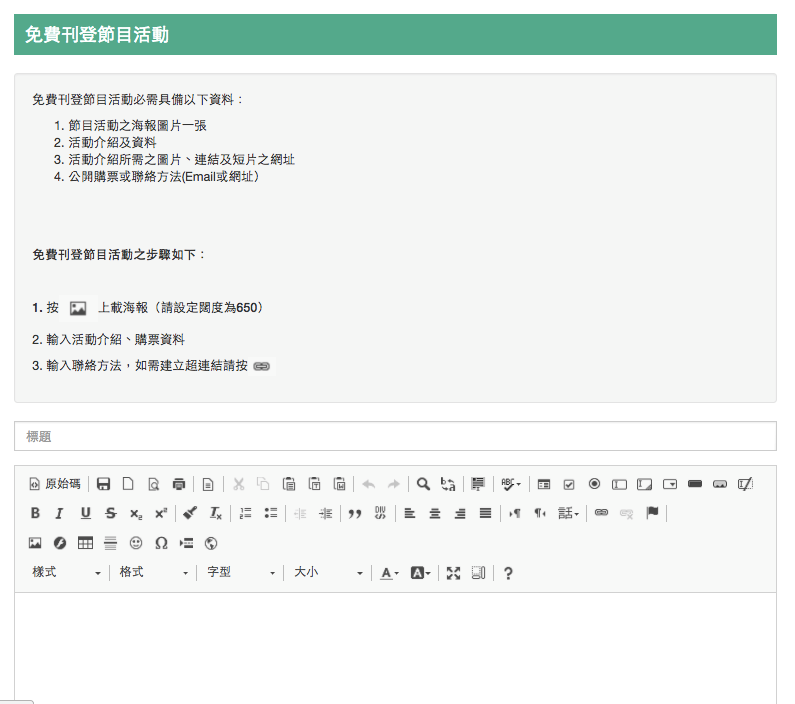Viewport: 795px width, 704px height.
Task: Click the Find magnifier icon
Action: pyautogui.click(x=423, y=484)
